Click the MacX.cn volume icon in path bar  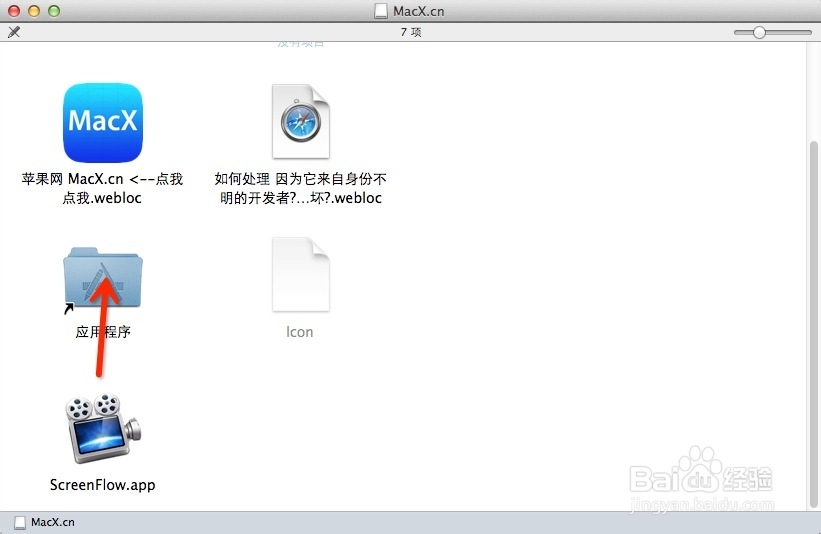click(20, 522)
